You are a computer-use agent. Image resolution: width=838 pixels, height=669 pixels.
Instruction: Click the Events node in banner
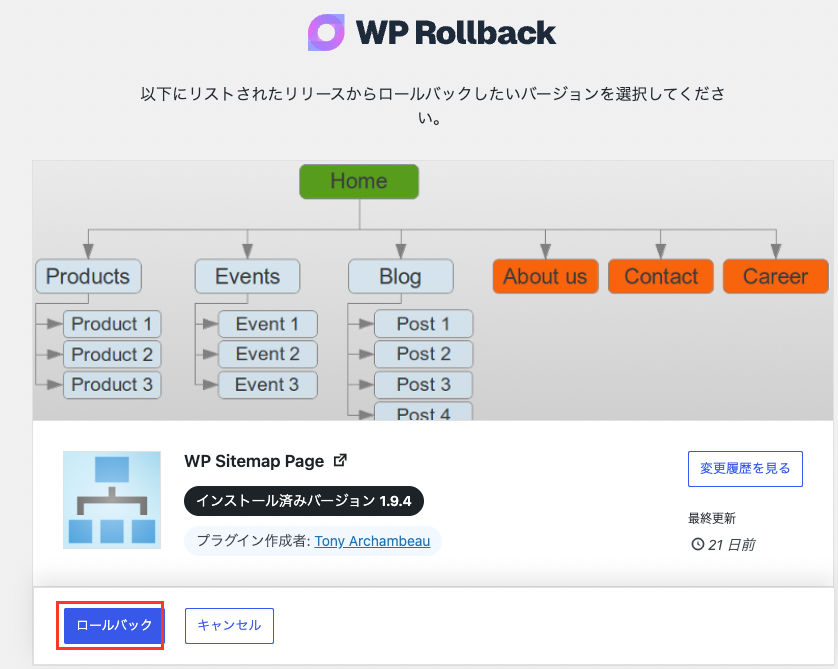click(247, 276)
